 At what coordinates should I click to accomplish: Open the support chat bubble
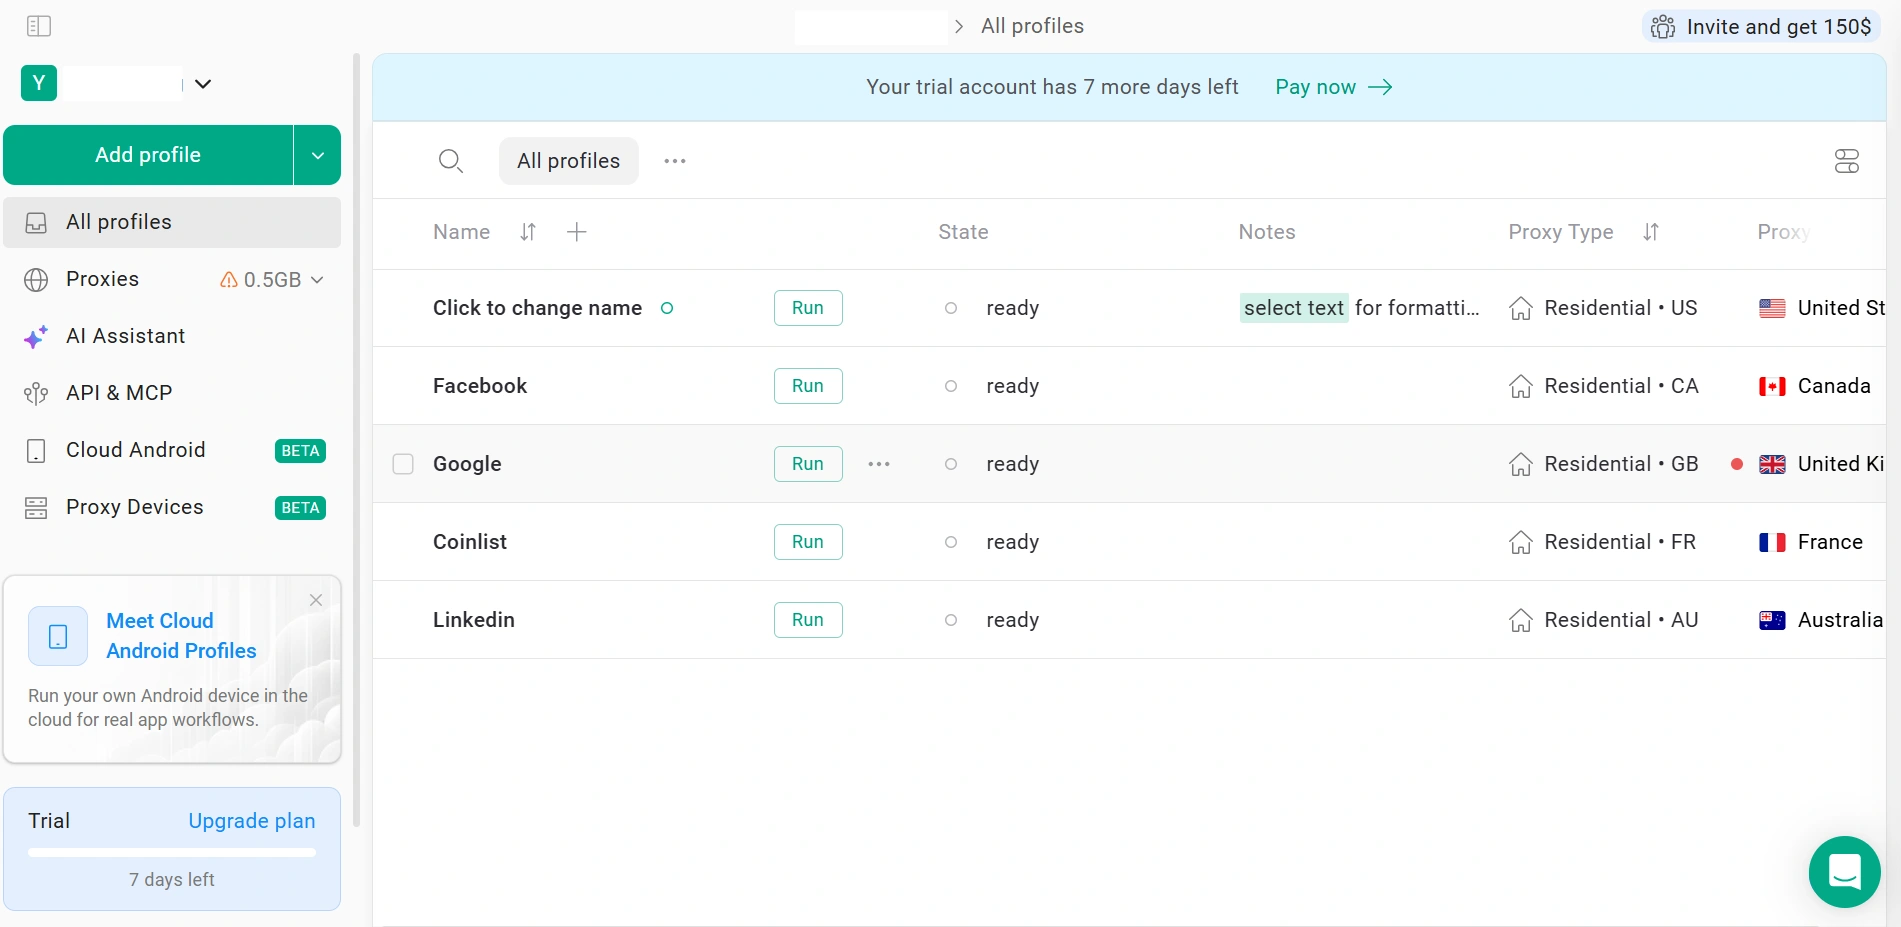coord(1844,871)
